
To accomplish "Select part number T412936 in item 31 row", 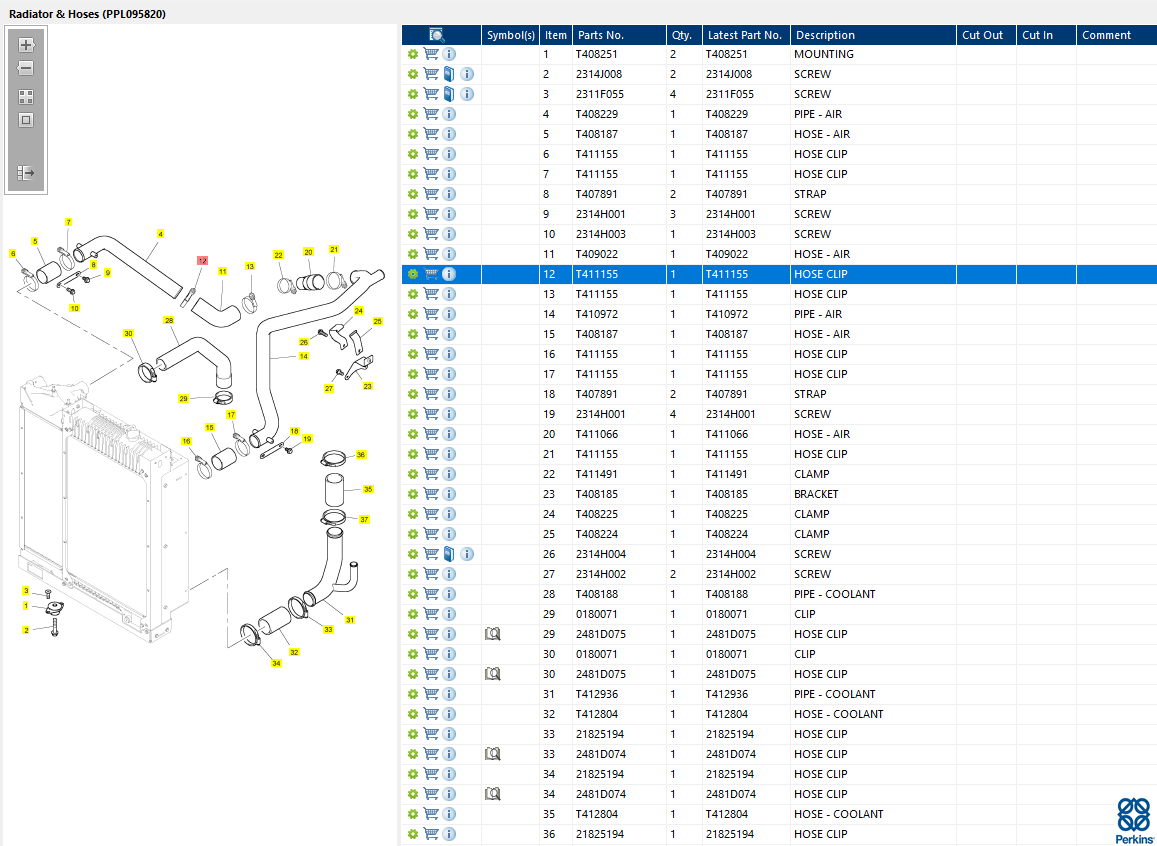I will click(597, 694).
